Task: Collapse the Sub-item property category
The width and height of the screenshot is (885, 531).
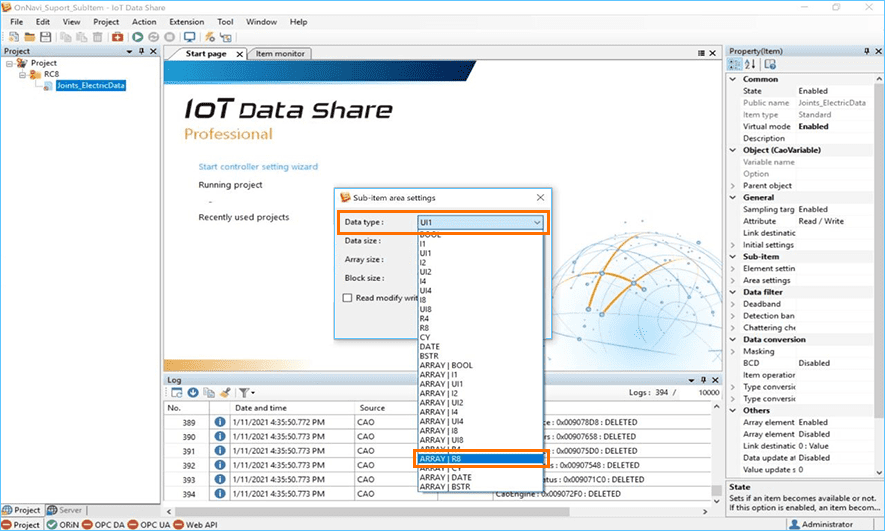Action: tap(733, 257)
